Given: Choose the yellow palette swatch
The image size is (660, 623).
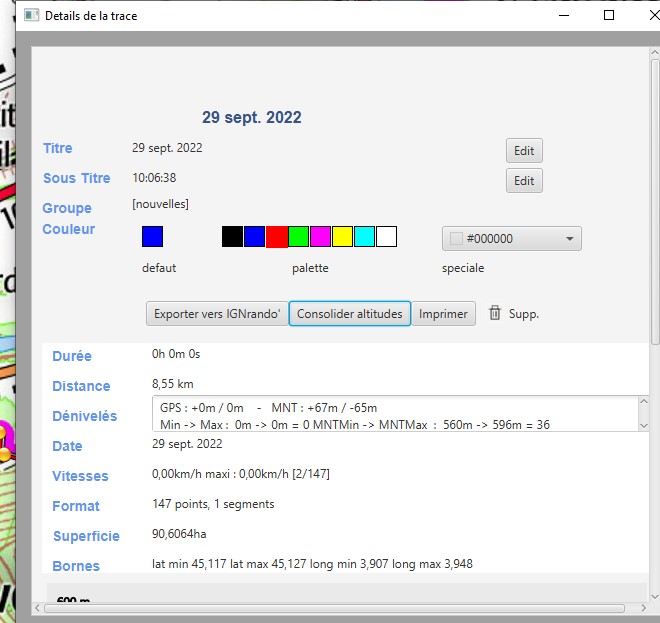Looking at the screenshot, I should point(342,237).
